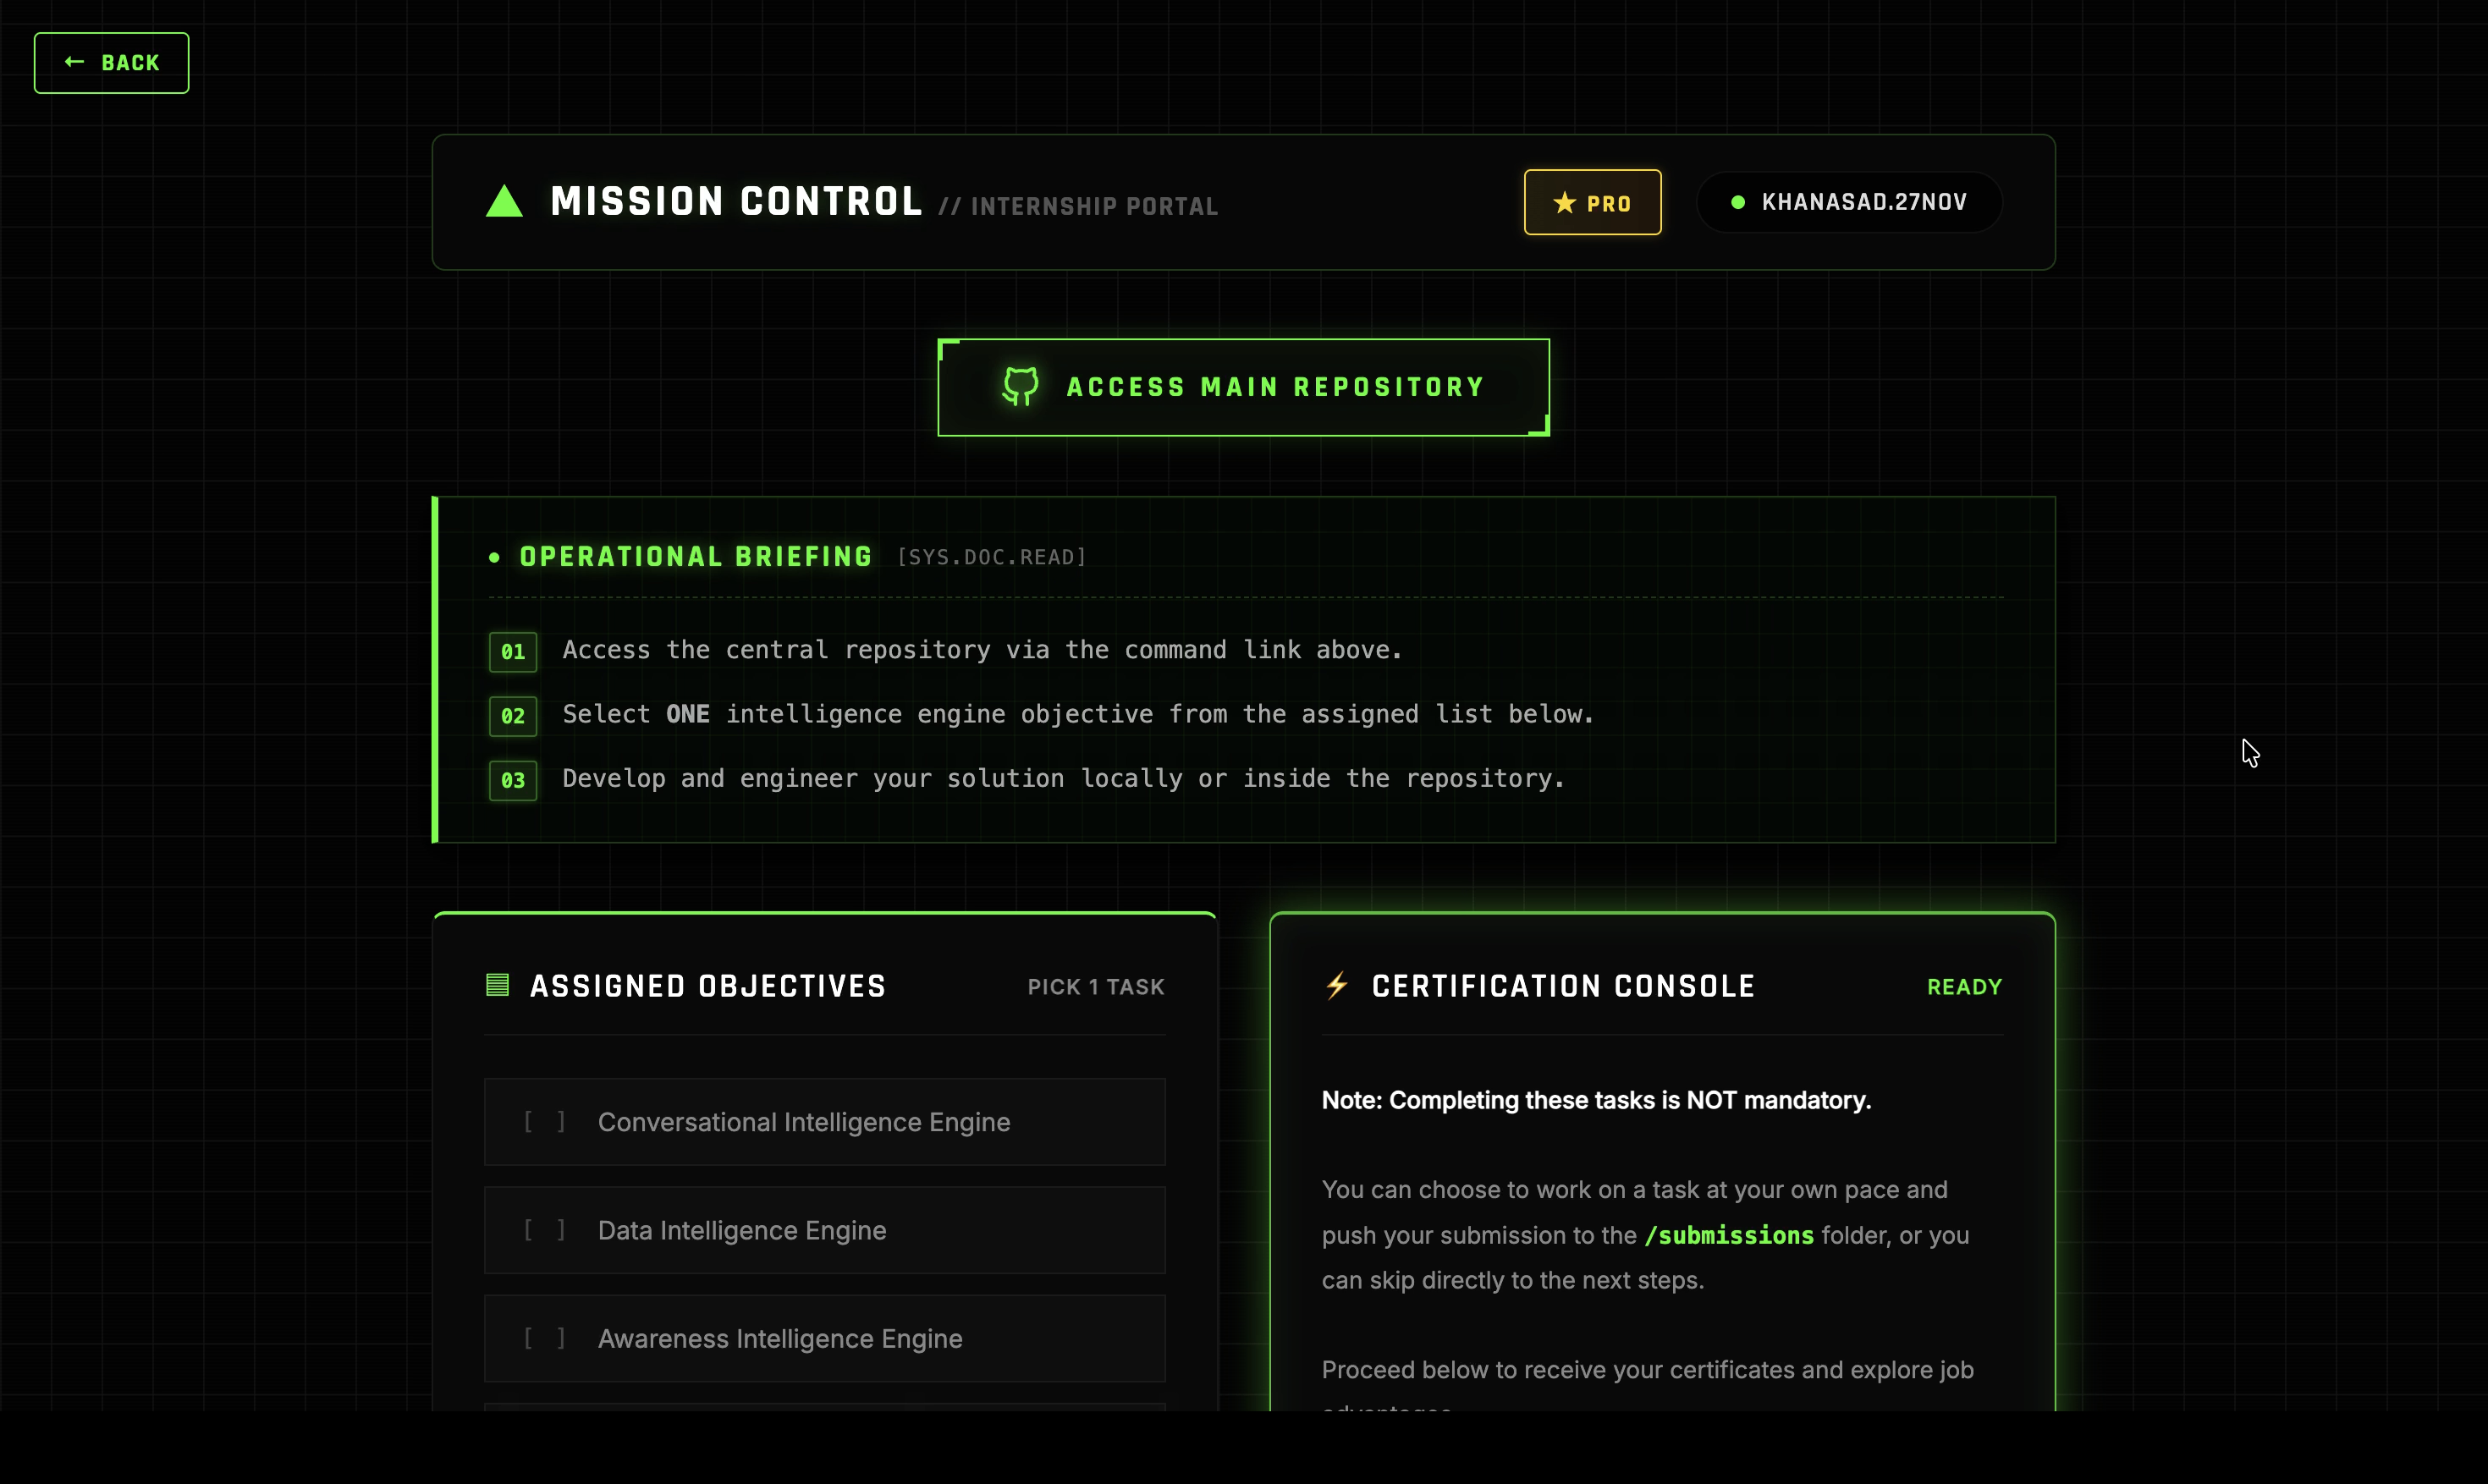Click 'Access the central repository' instruction text
2488x1484 pixels.
983,650
